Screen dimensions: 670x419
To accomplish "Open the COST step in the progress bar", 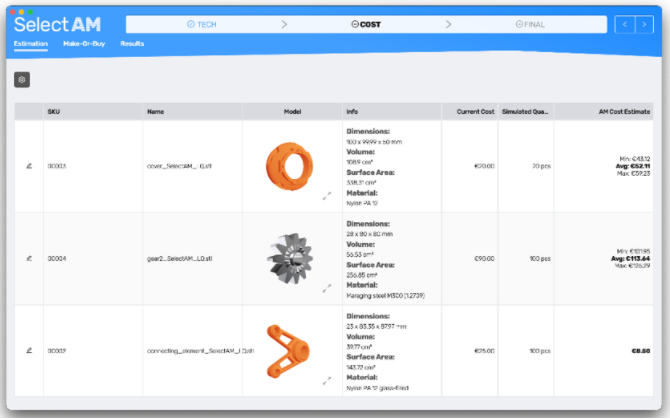I will tap(366, 24).
